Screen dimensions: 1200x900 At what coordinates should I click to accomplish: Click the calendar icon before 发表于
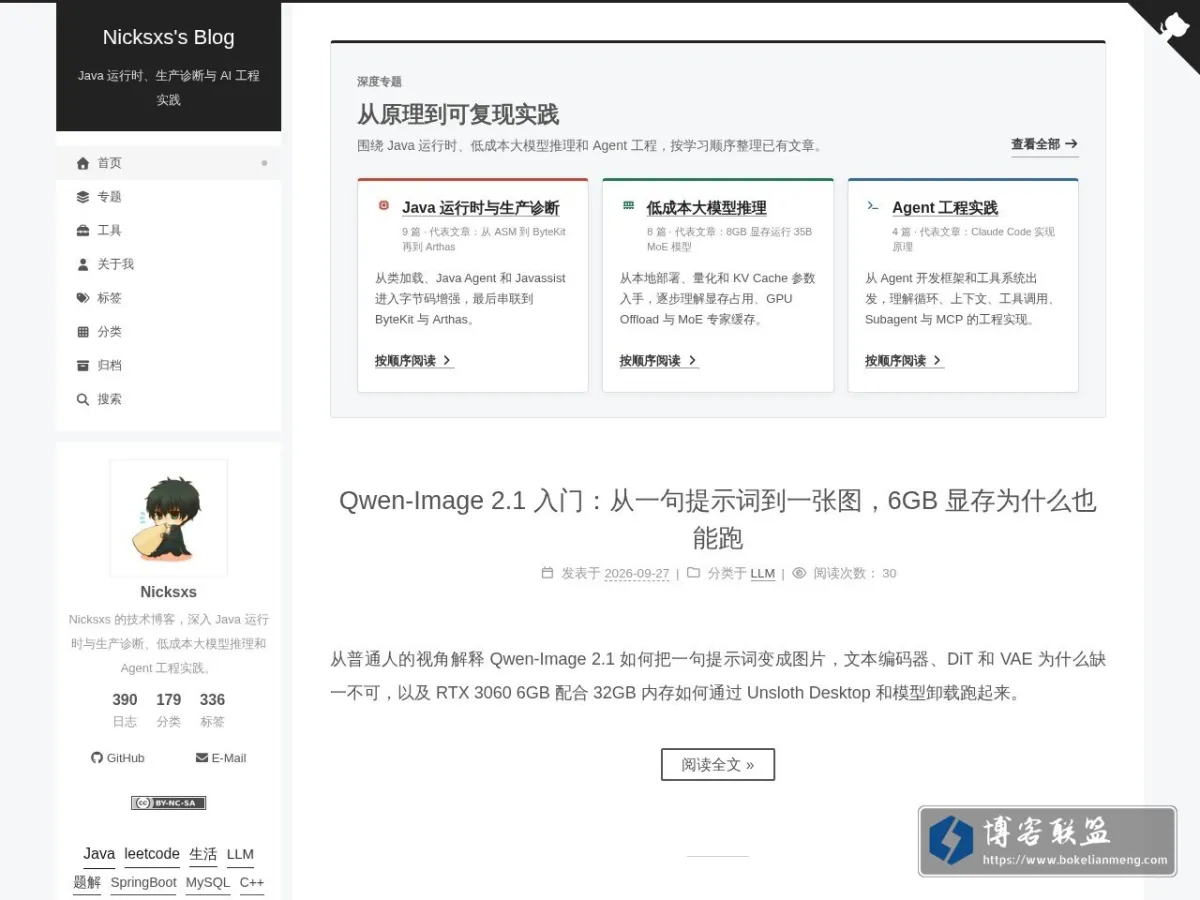coord(547,573)
